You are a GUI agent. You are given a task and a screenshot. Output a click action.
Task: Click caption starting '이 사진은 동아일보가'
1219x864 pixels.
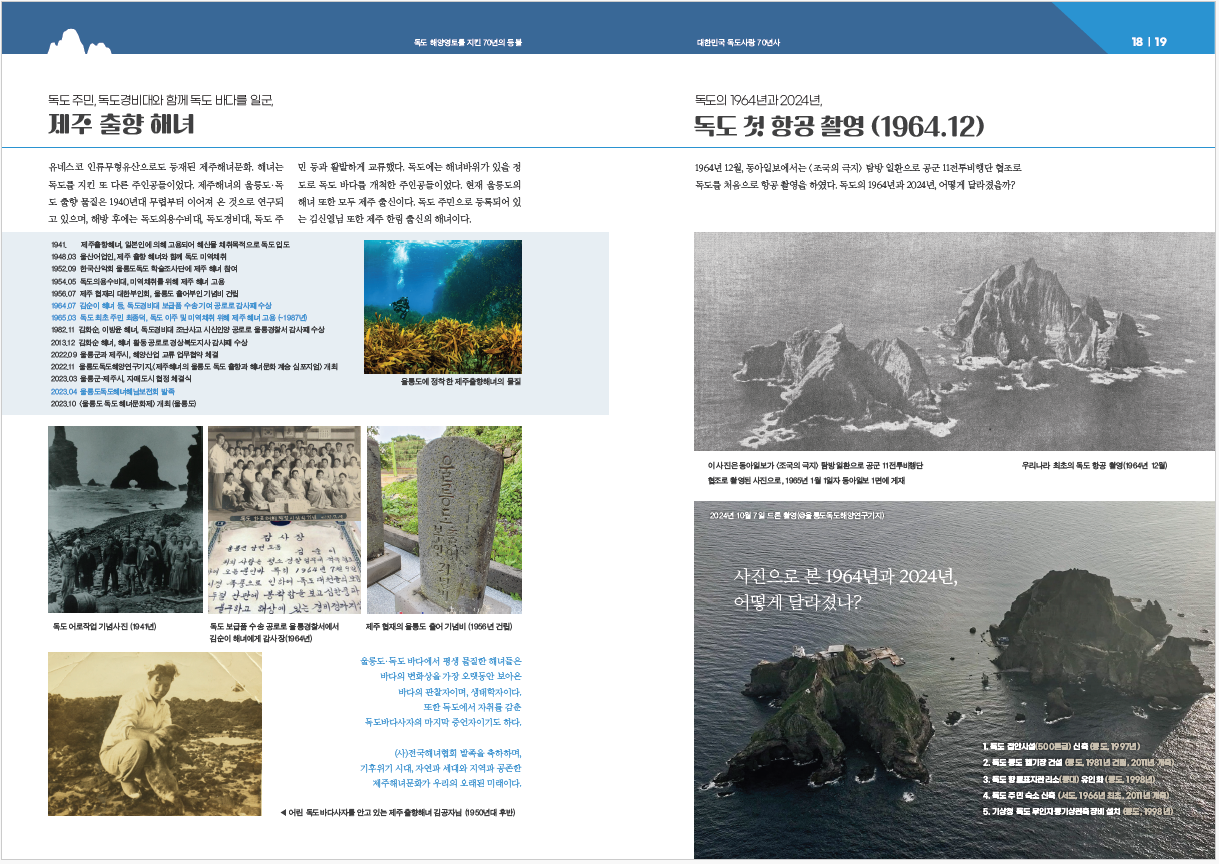pyautogui.click(x=814, y=466)
